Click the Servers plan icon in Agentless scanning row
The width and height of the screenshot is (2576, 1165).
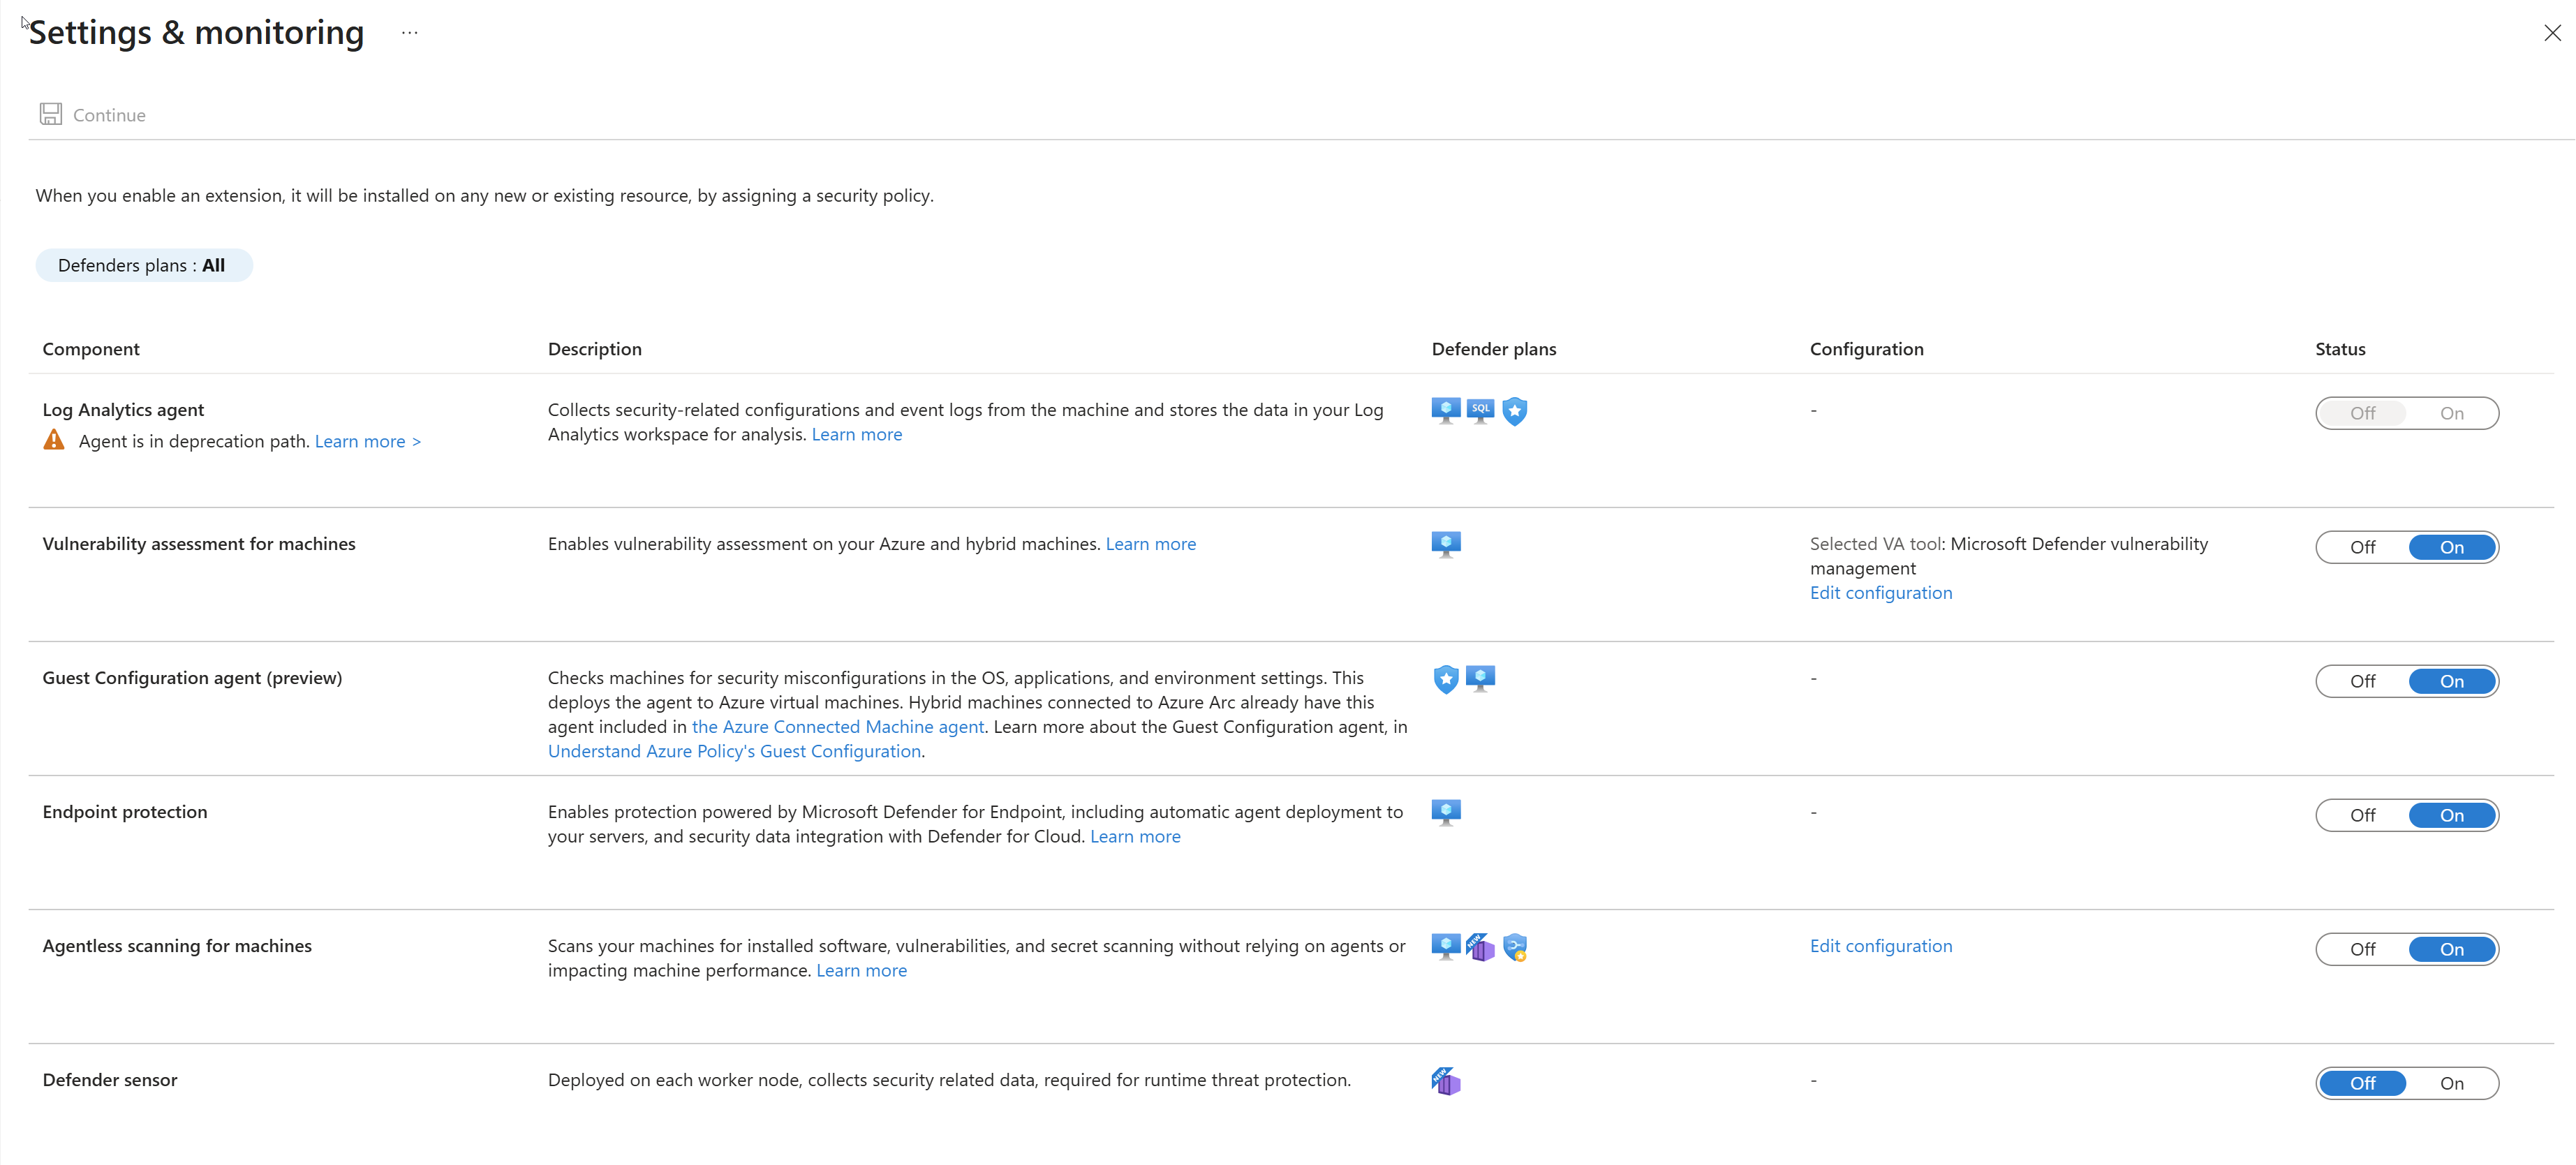click(x=1446, y=947)
